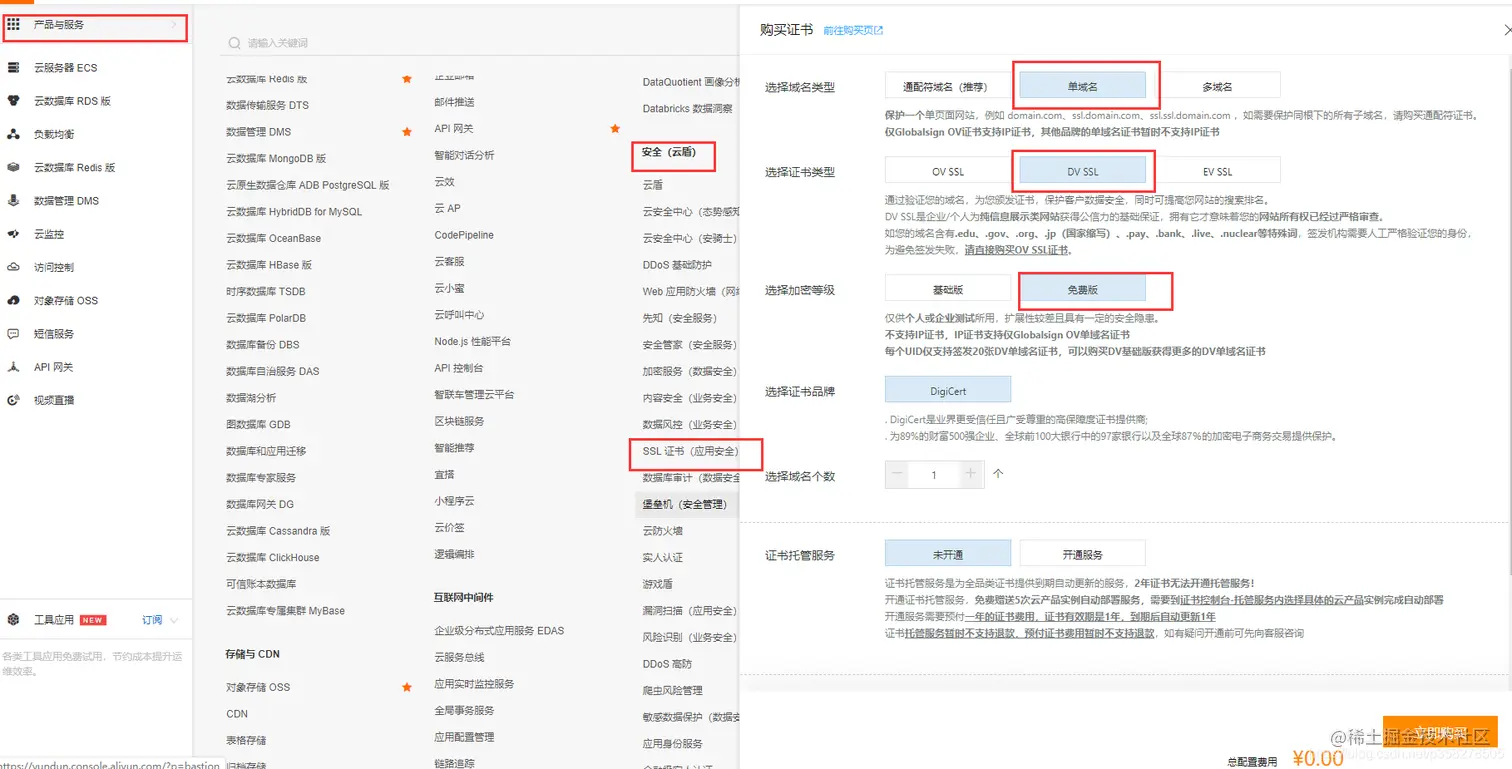Select DigiCert certificate brand
Image resolution: width=1512 pixels, height=769 pixels.
point(947,390)
